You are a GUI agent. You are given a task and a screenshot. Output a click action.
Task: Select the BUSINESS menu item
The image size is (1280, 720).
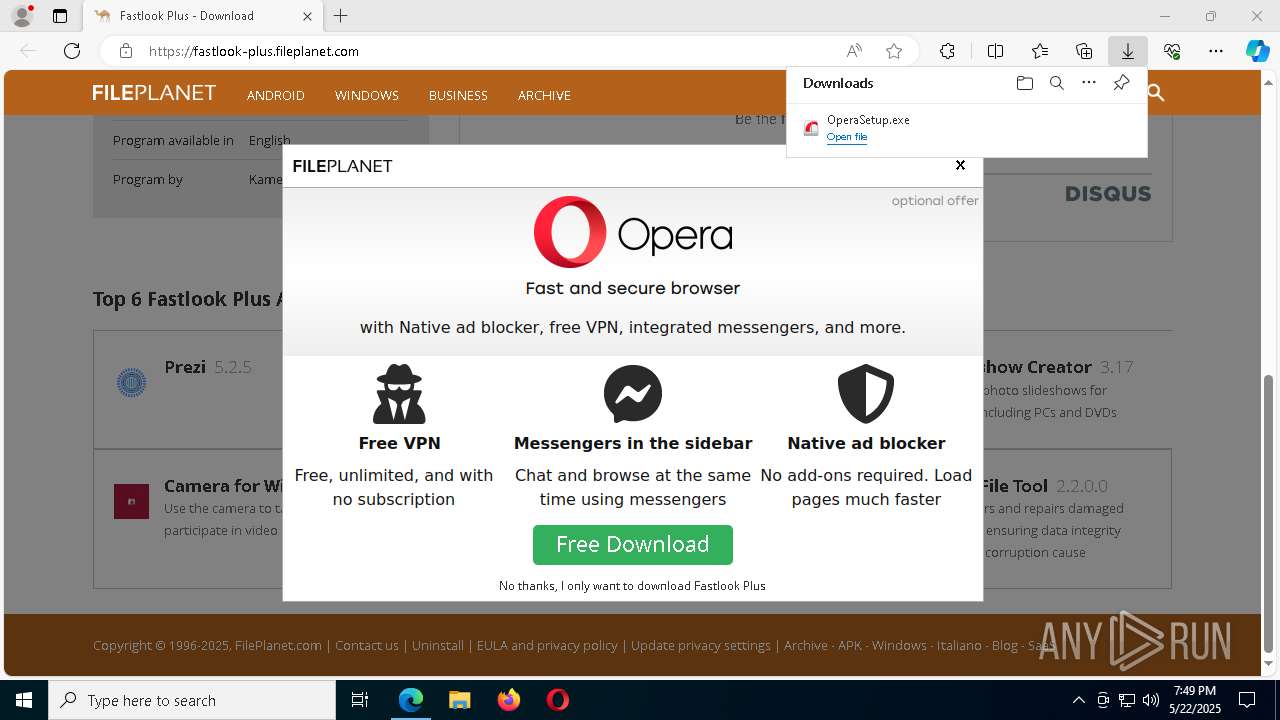pyautogui.click(x=458, y=95)
